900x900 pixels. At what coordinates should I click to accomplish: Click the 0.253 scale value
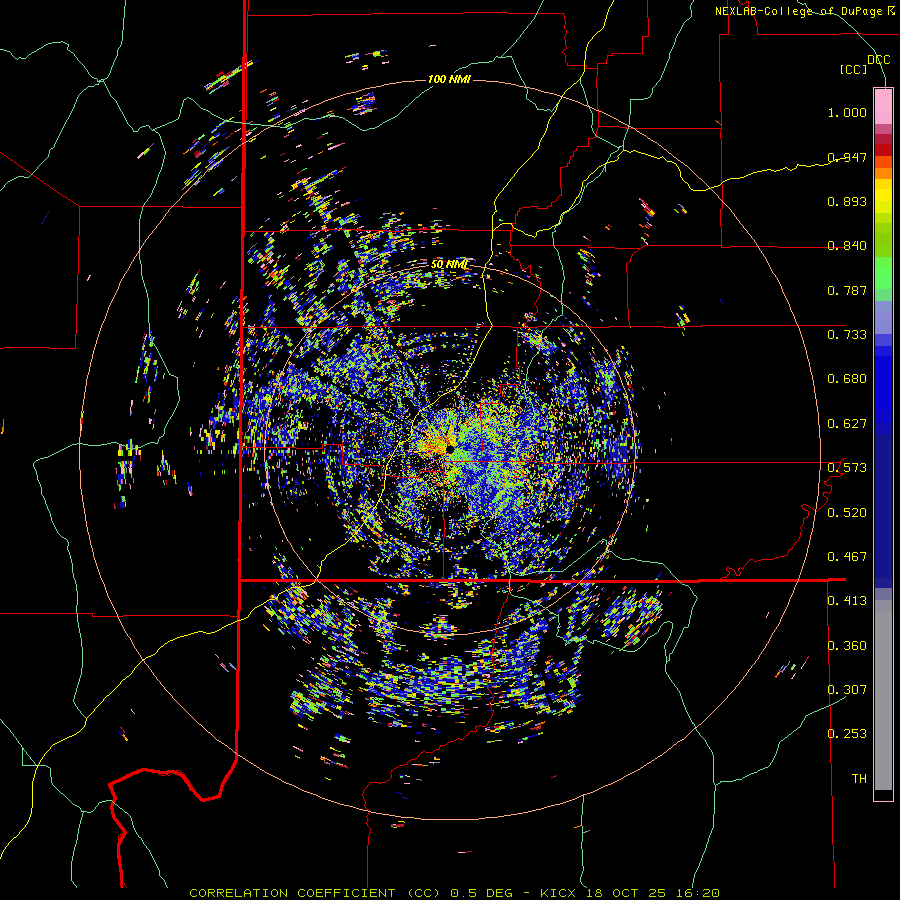pos(847,734)
